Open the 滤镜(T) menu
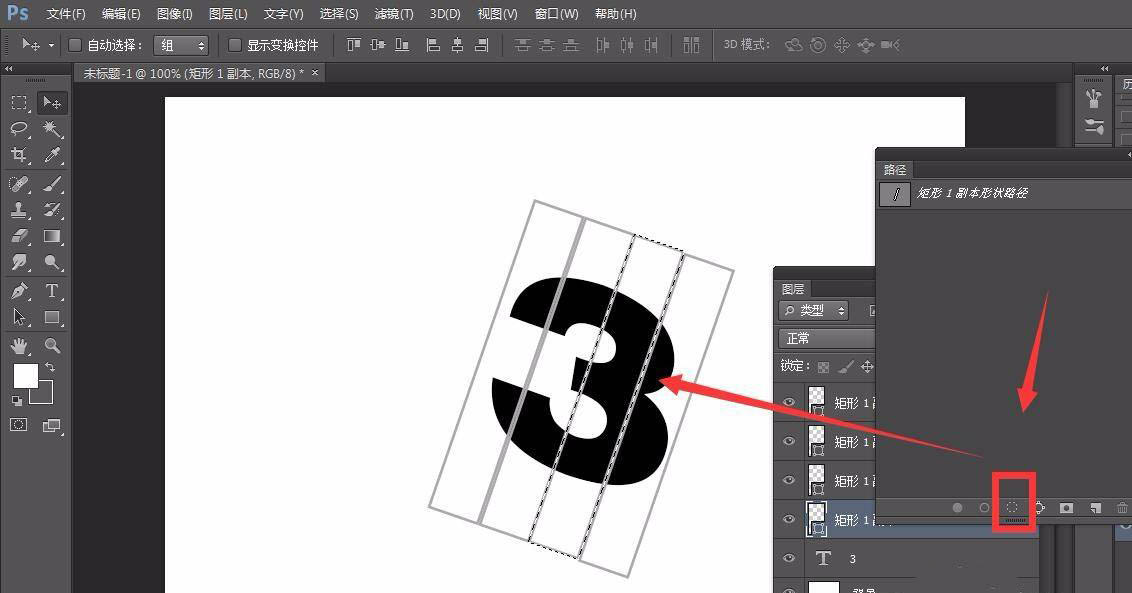Image resolution: width=1132 pixels, height=593 pixels. coord(394,14)
